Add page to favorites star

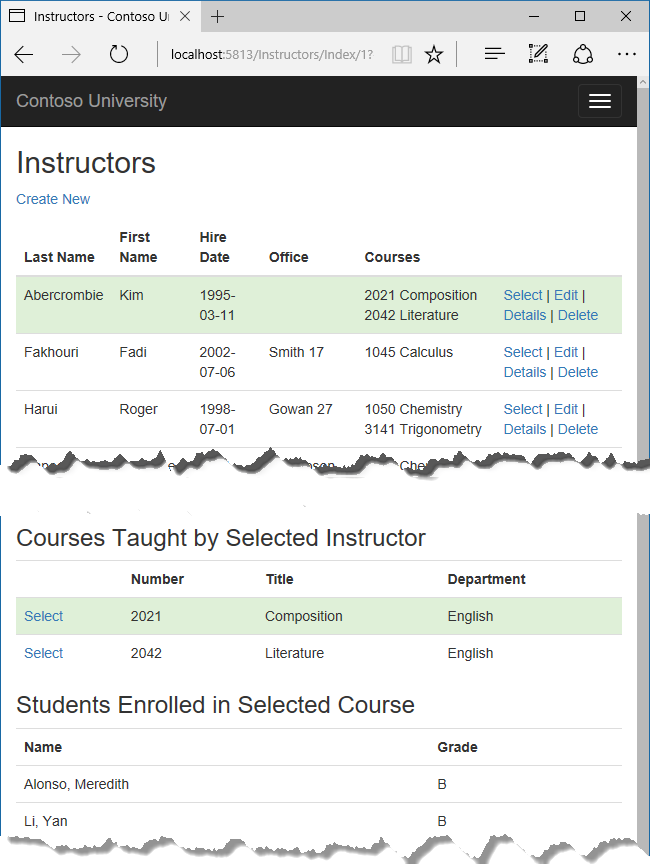[x=433, y=55]
